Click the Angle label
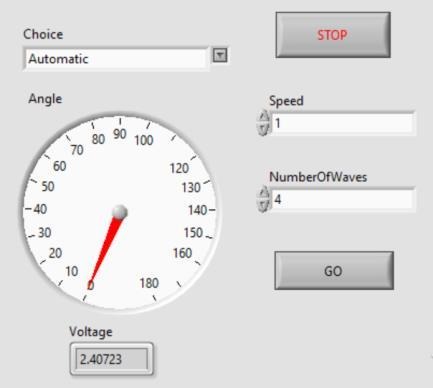 [x=45, y=99]
